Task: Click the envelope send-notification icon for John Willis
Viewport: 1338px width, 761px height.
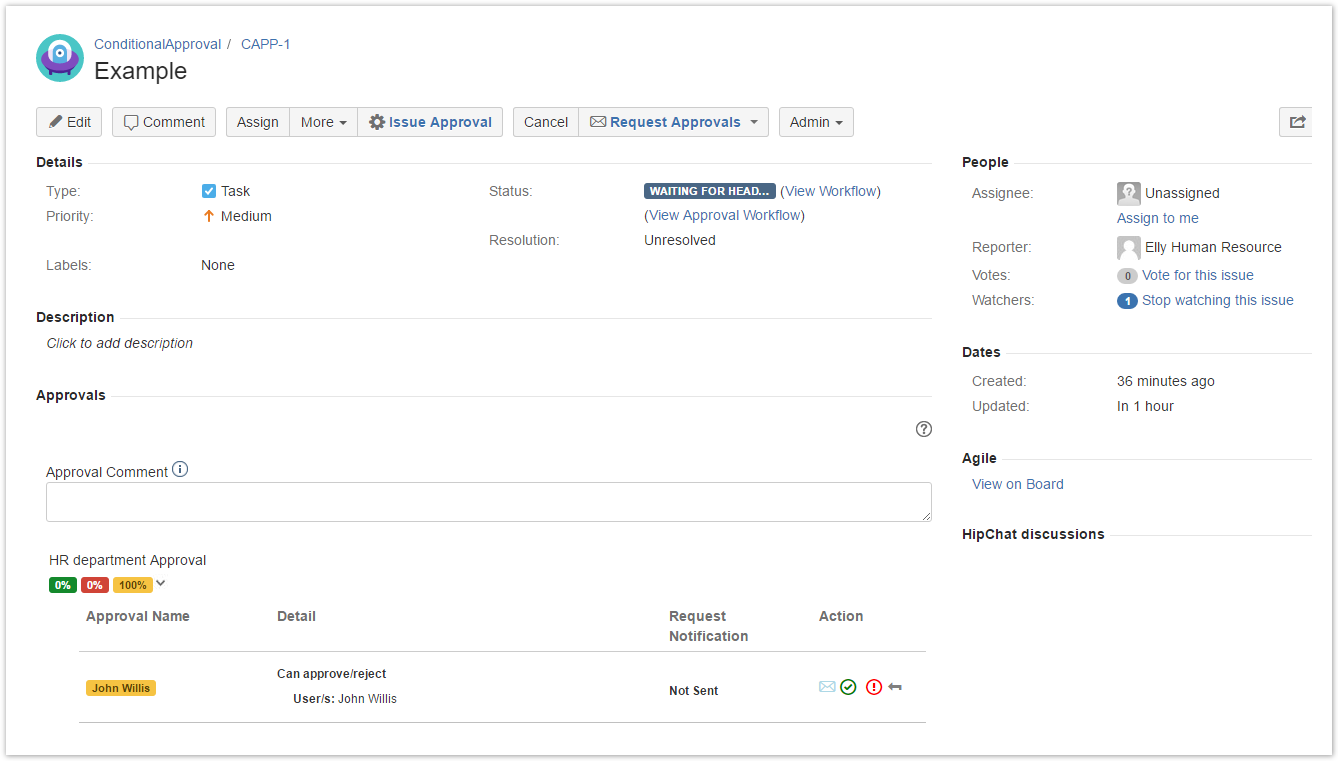Action: 827,687
